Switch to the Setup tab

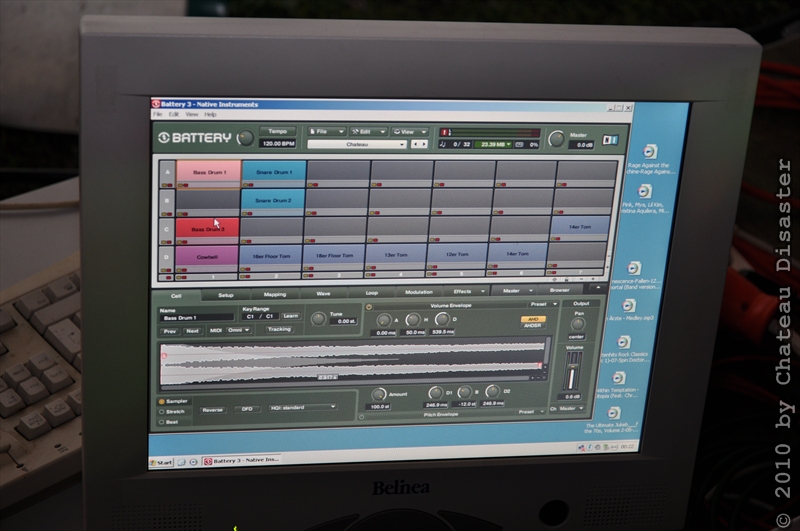click(226, 295)
